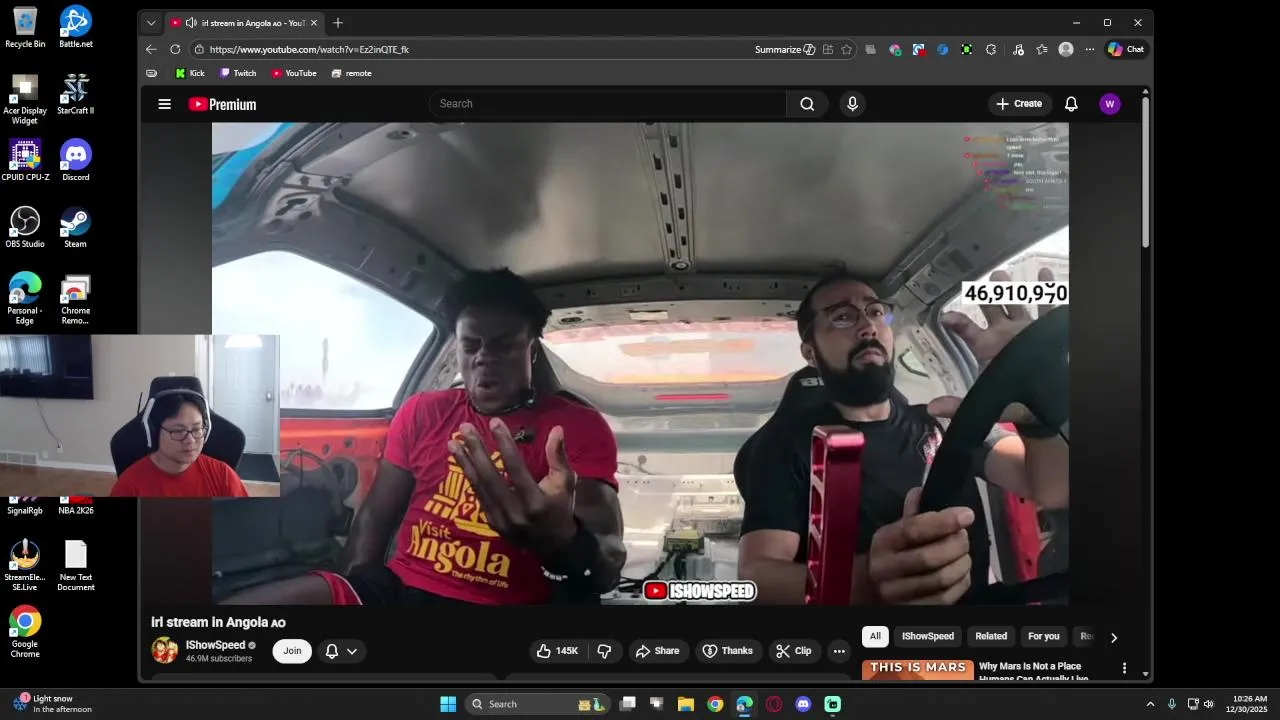Open YouTube bookmark in favorites bar
Viewport: 1280px width, 720px height.
coord(294,73)
